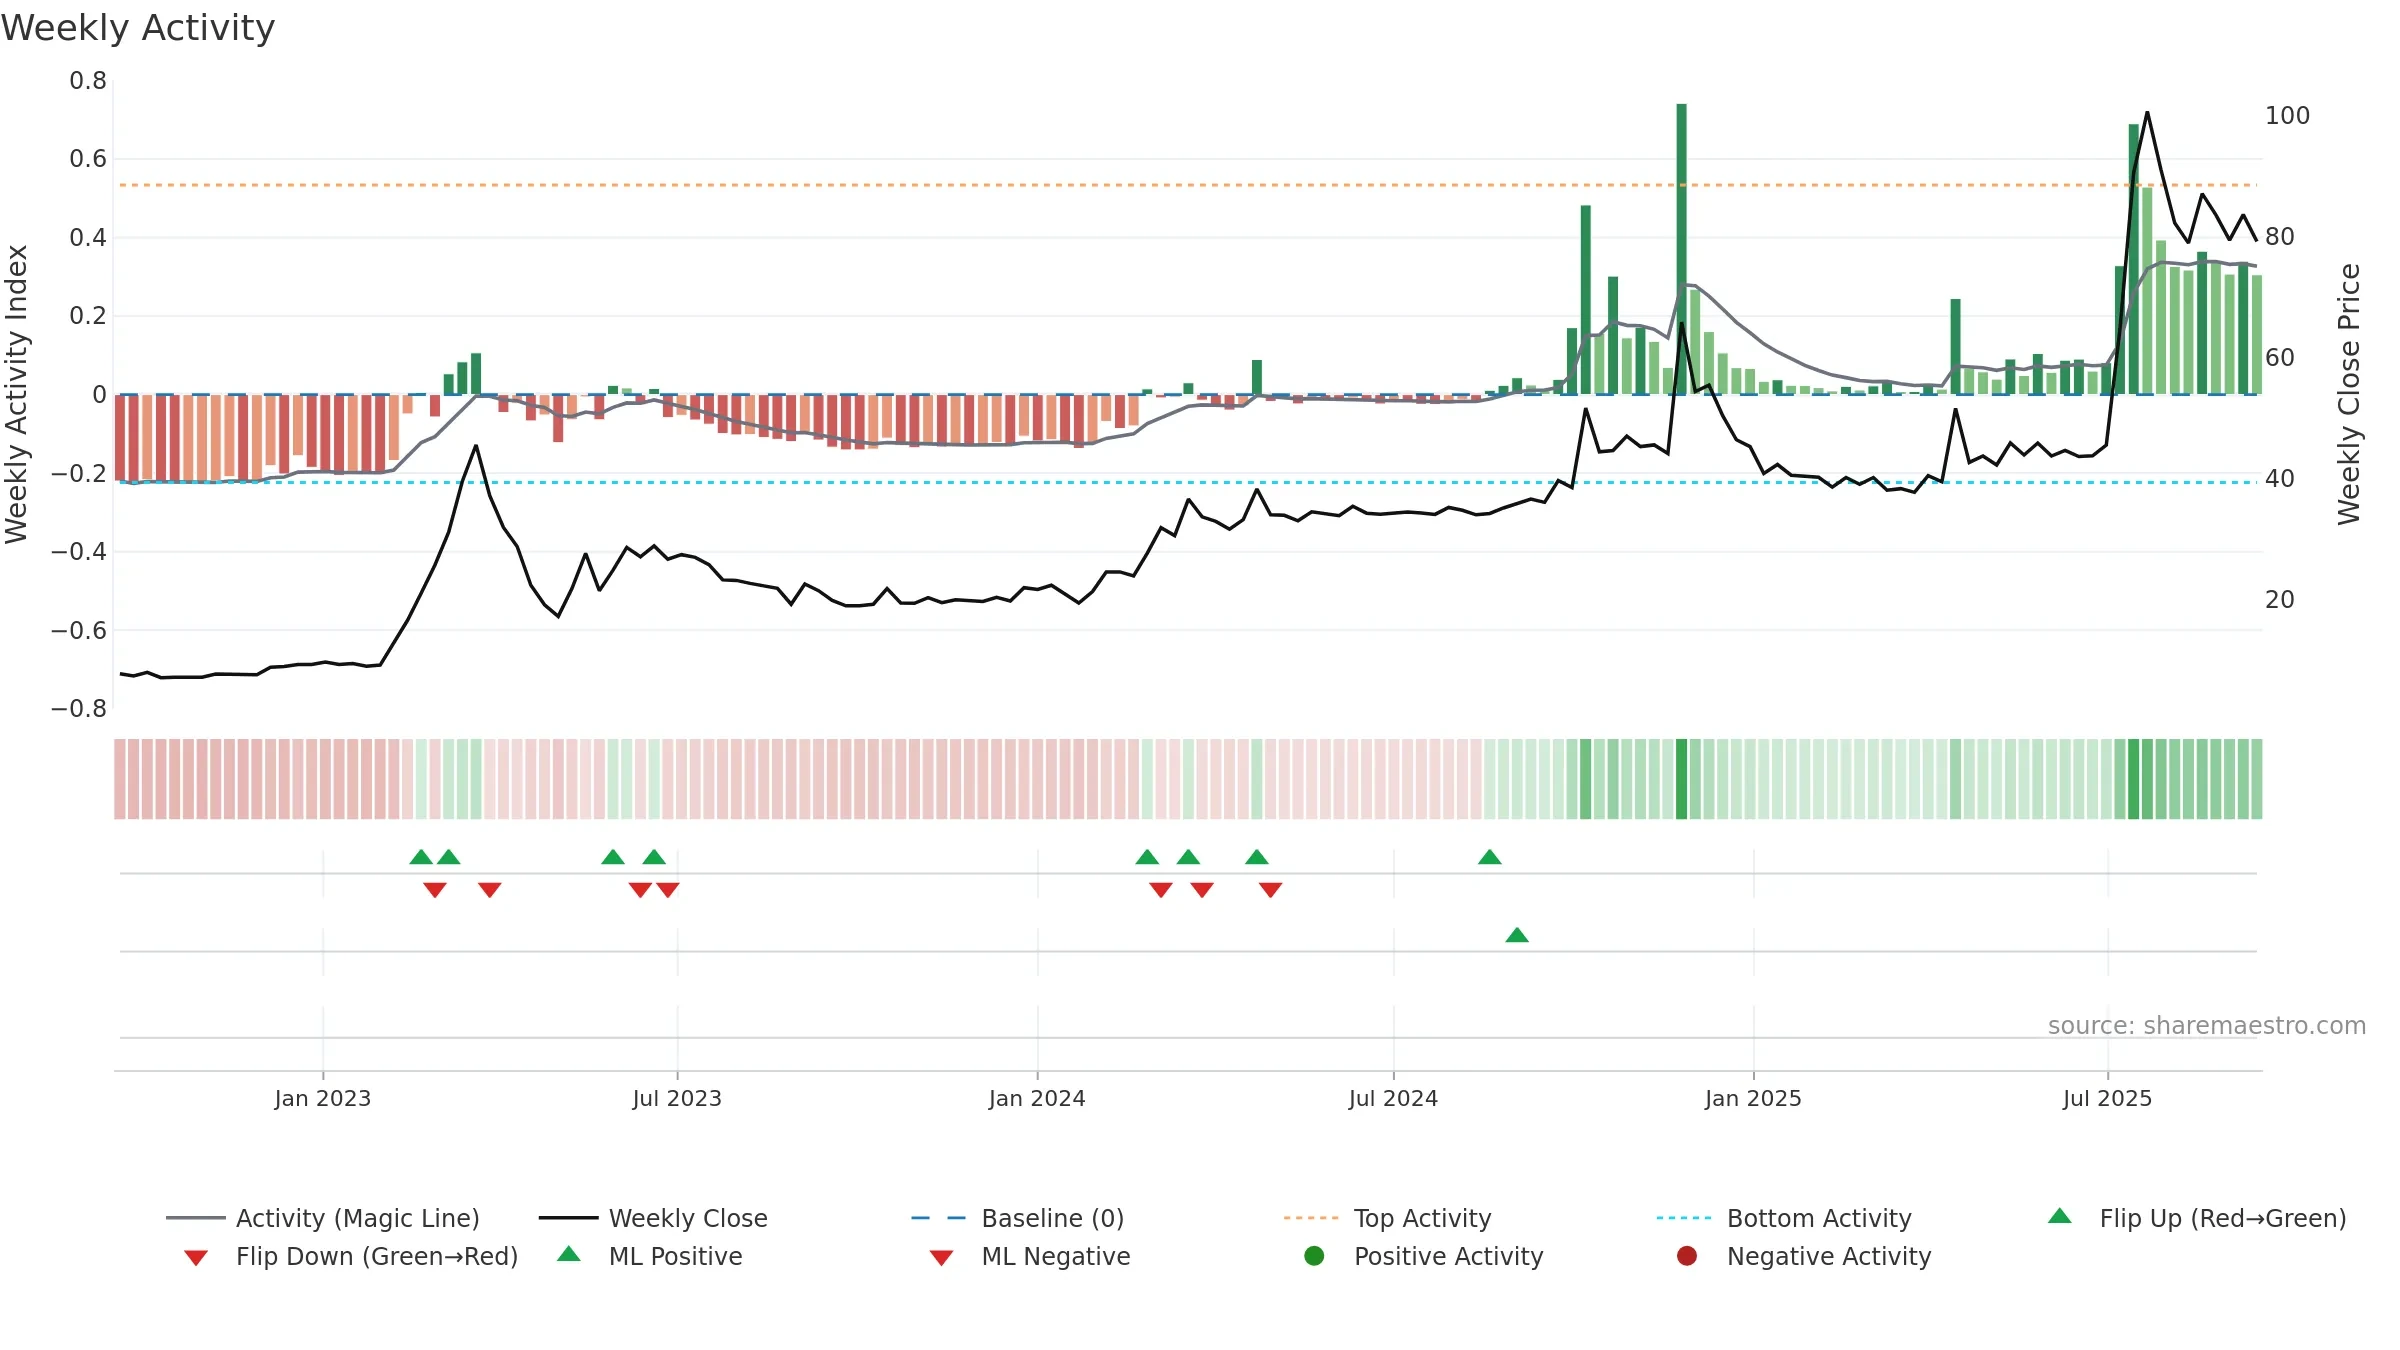
Task: Click the −0.4 left axis tick label
Action: [x=79, y=552]
